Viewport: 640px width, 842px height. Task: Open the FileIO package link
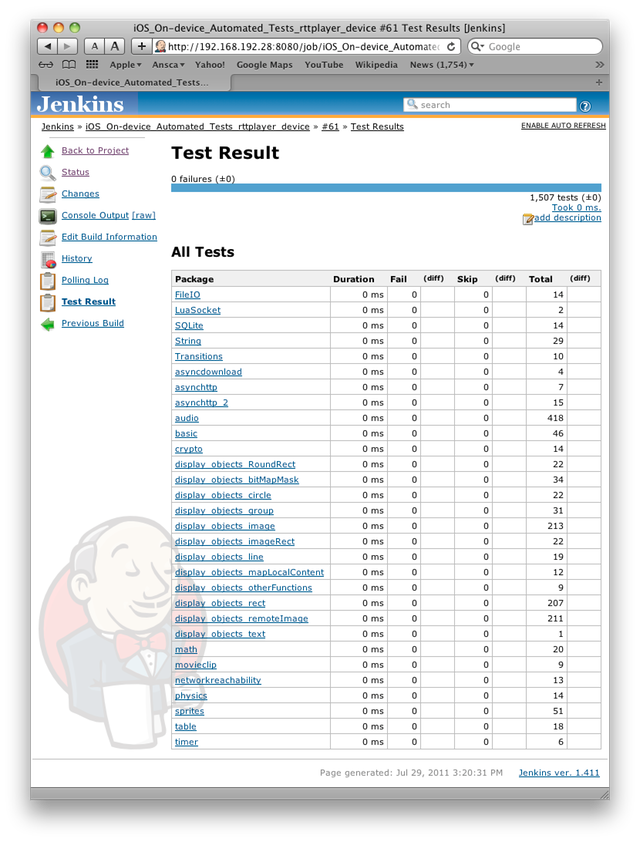pos(187,295)
